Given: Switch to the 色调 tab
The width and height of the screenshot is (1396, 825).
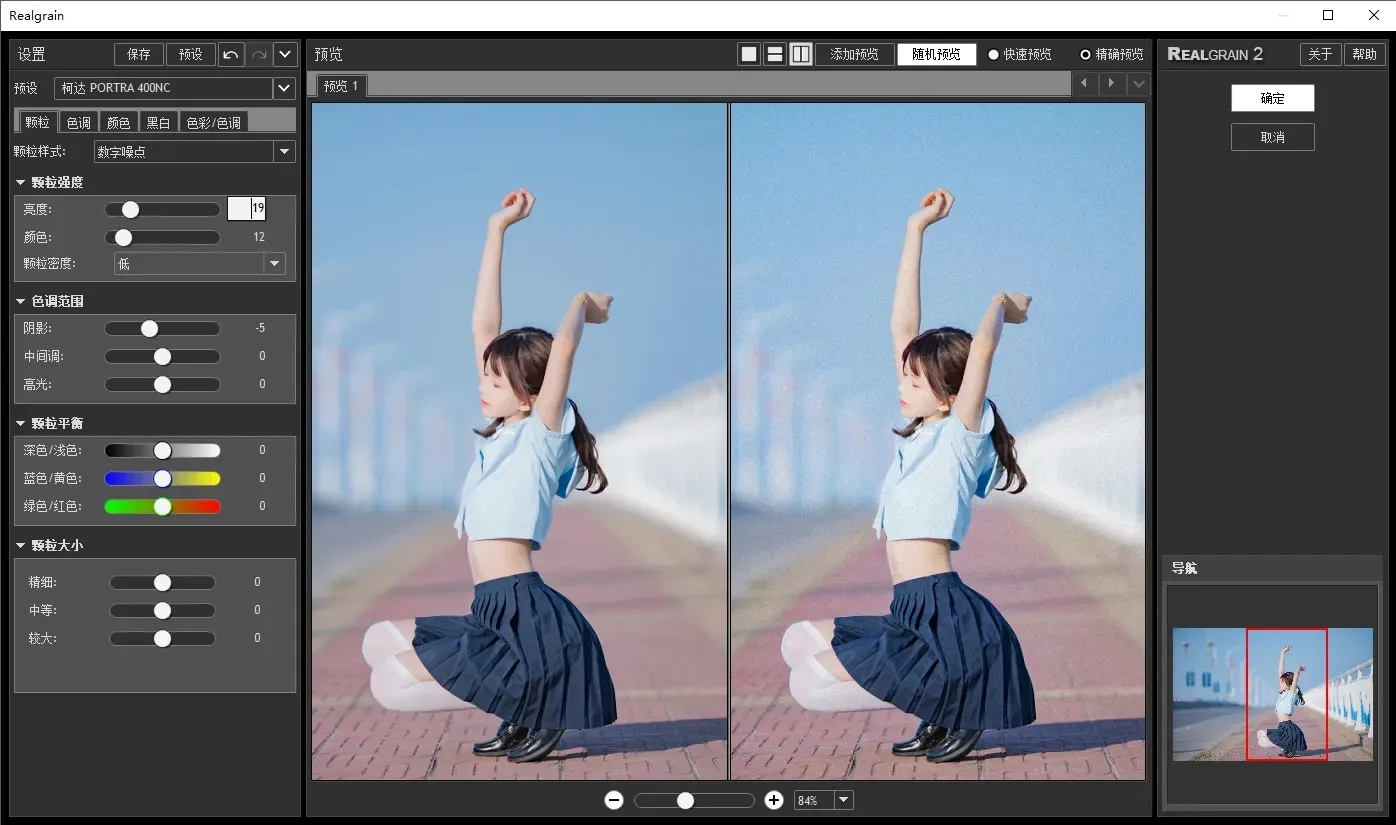Looking at the screenshot, I should (x=79, y=122).
